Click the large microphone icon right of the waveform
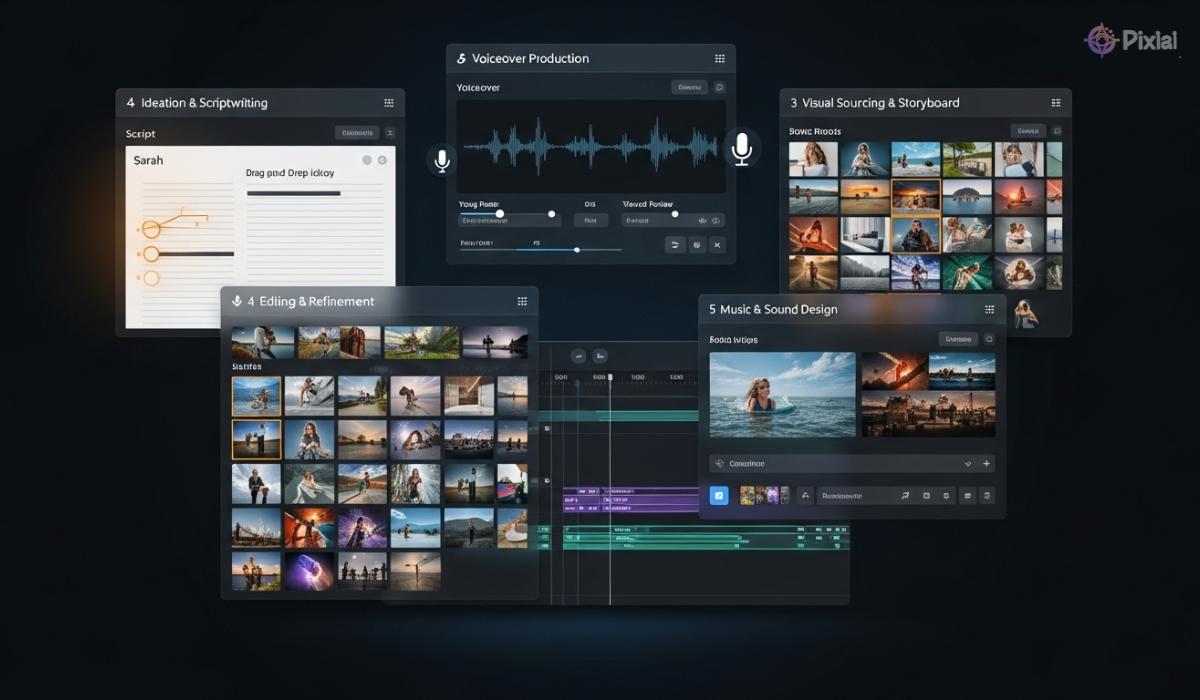The height and width of the screenshot is (700, 1200). coord(741,149)
